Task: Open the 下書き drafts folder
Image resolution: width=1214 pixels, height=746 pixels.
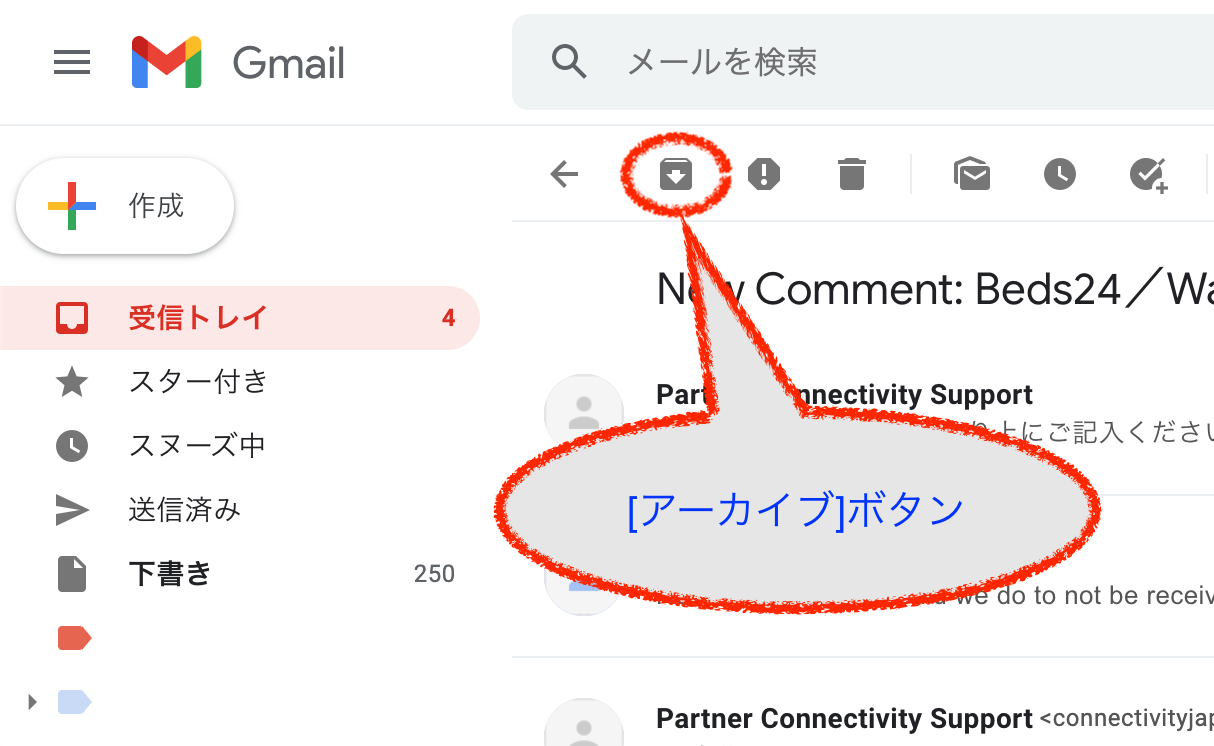Action: pos(170,574)
